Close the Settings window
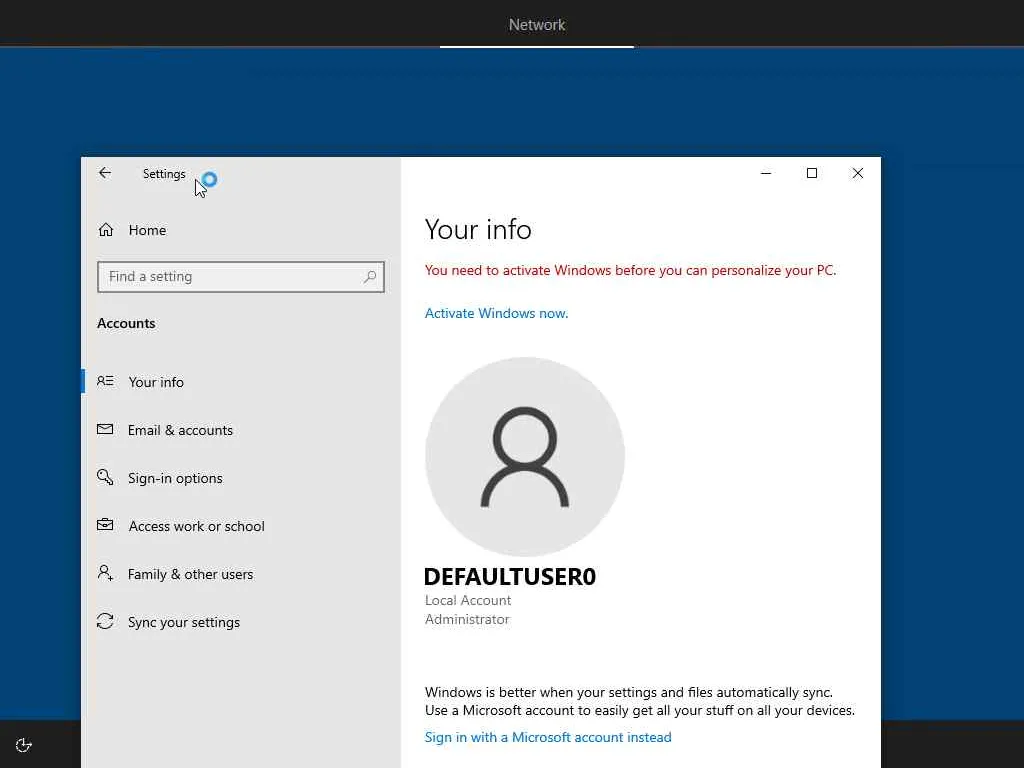 (857, 173)
